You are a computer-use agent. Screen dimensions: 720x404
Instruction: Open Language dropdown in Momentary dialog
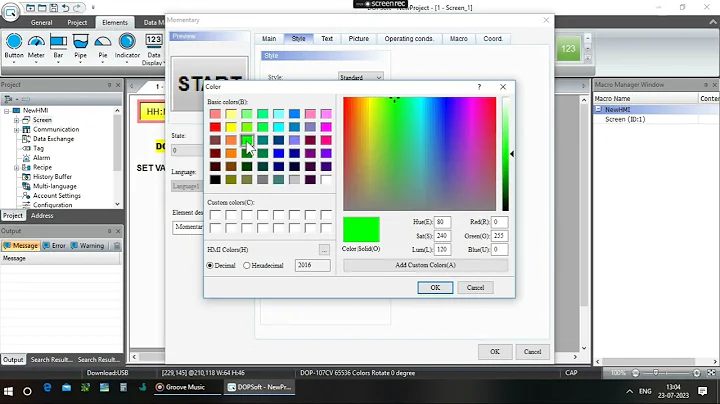[x=187, y=186]
